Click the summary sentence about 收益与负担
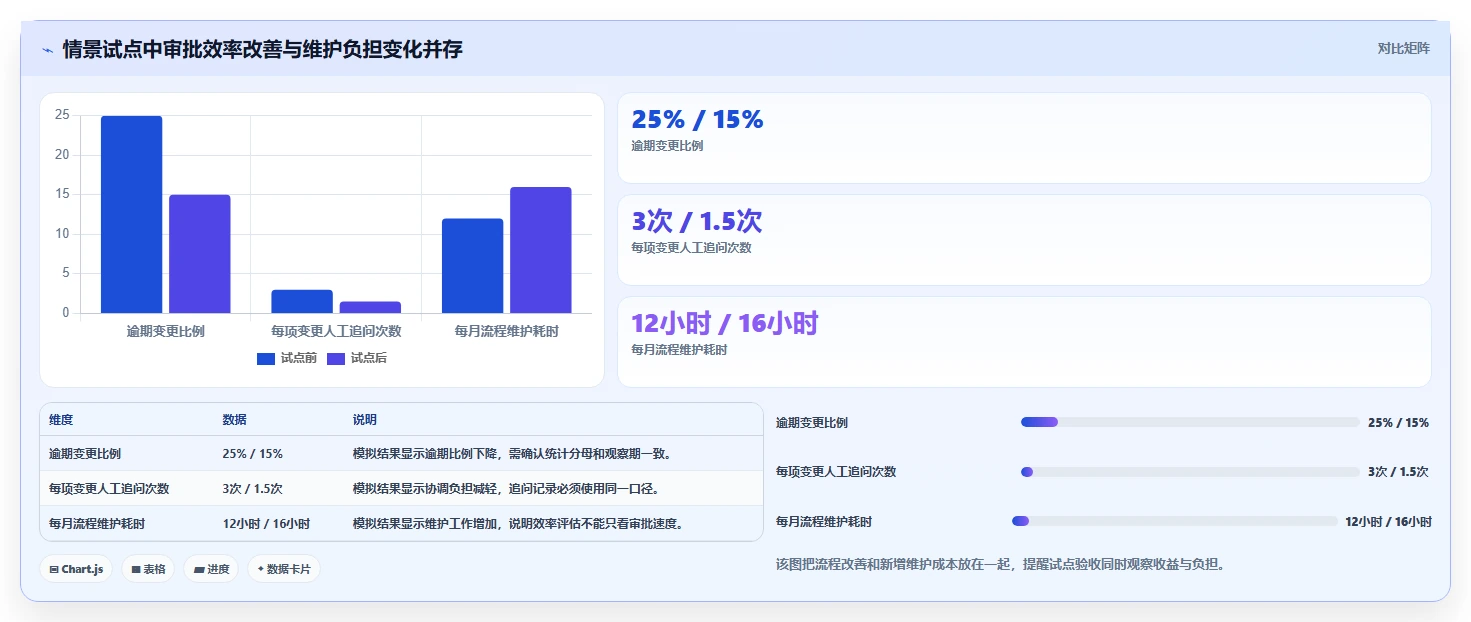The width and height of the screenshot is (1471, 622). (x=1001, y=564)
